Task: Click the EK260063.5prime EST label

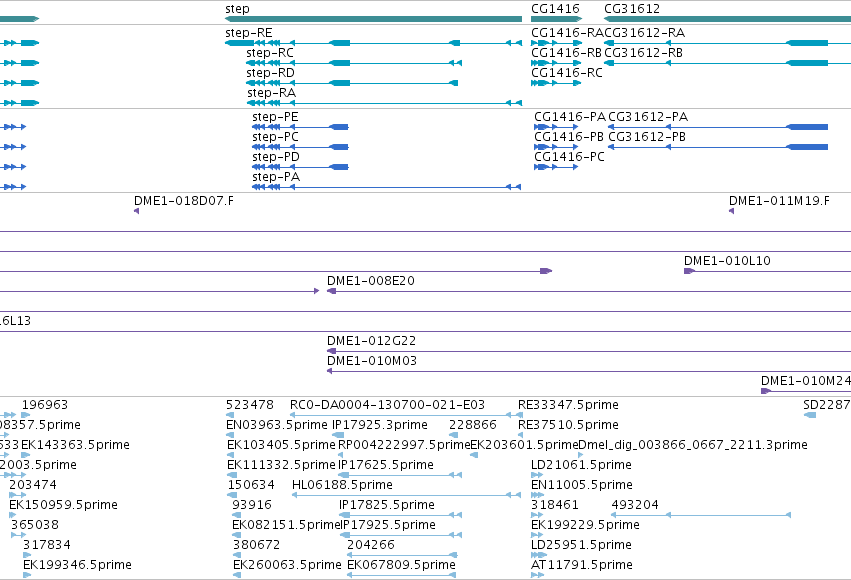Action: click(287, 565)
